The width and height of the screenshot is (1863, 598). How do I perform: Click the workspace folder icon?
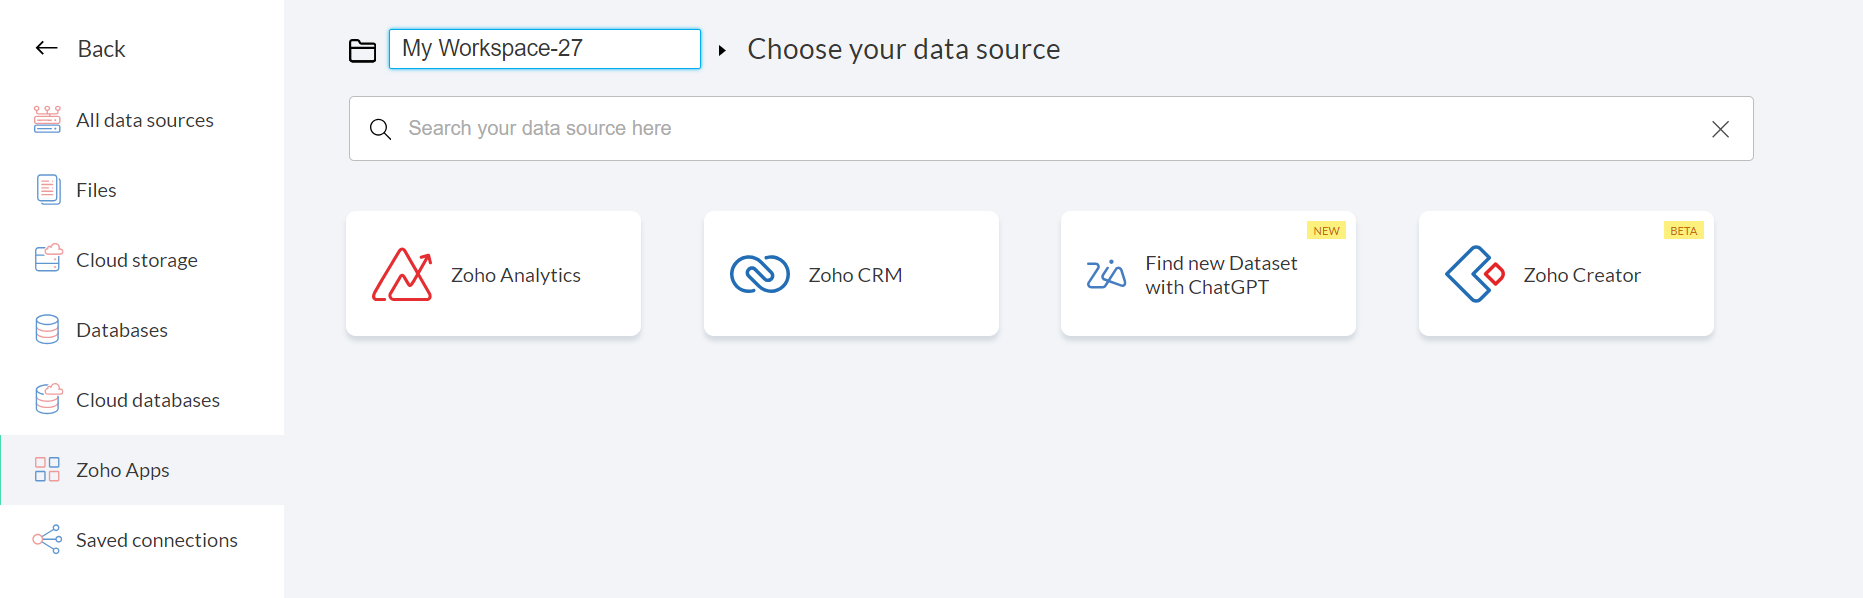coord(362,50)
